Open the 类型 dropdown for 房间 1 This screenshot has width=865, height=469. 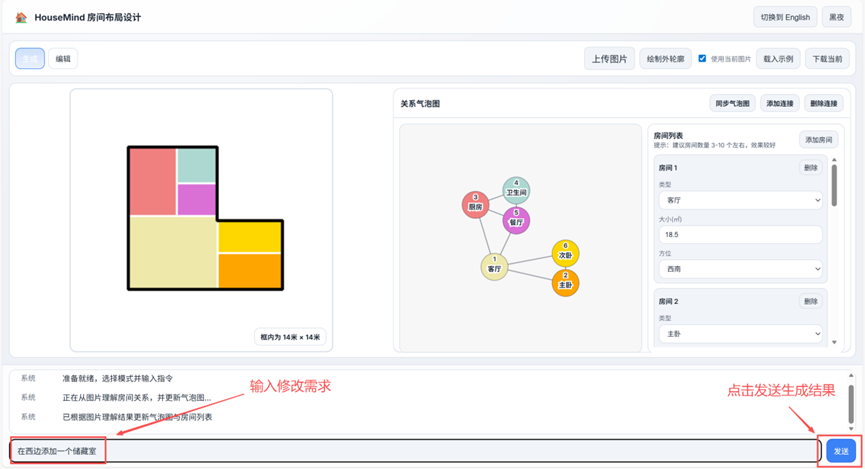(739, 200)
